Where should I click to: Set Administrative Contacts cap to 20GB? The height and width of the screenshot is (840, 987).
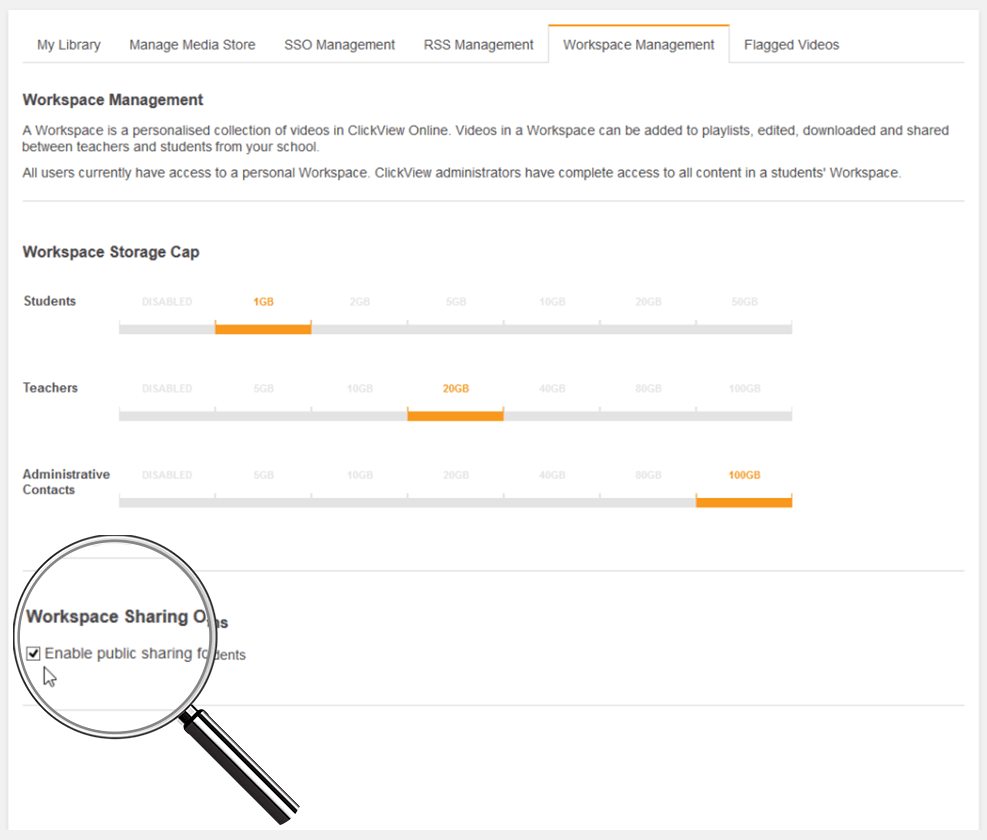(x=455, y=501)
